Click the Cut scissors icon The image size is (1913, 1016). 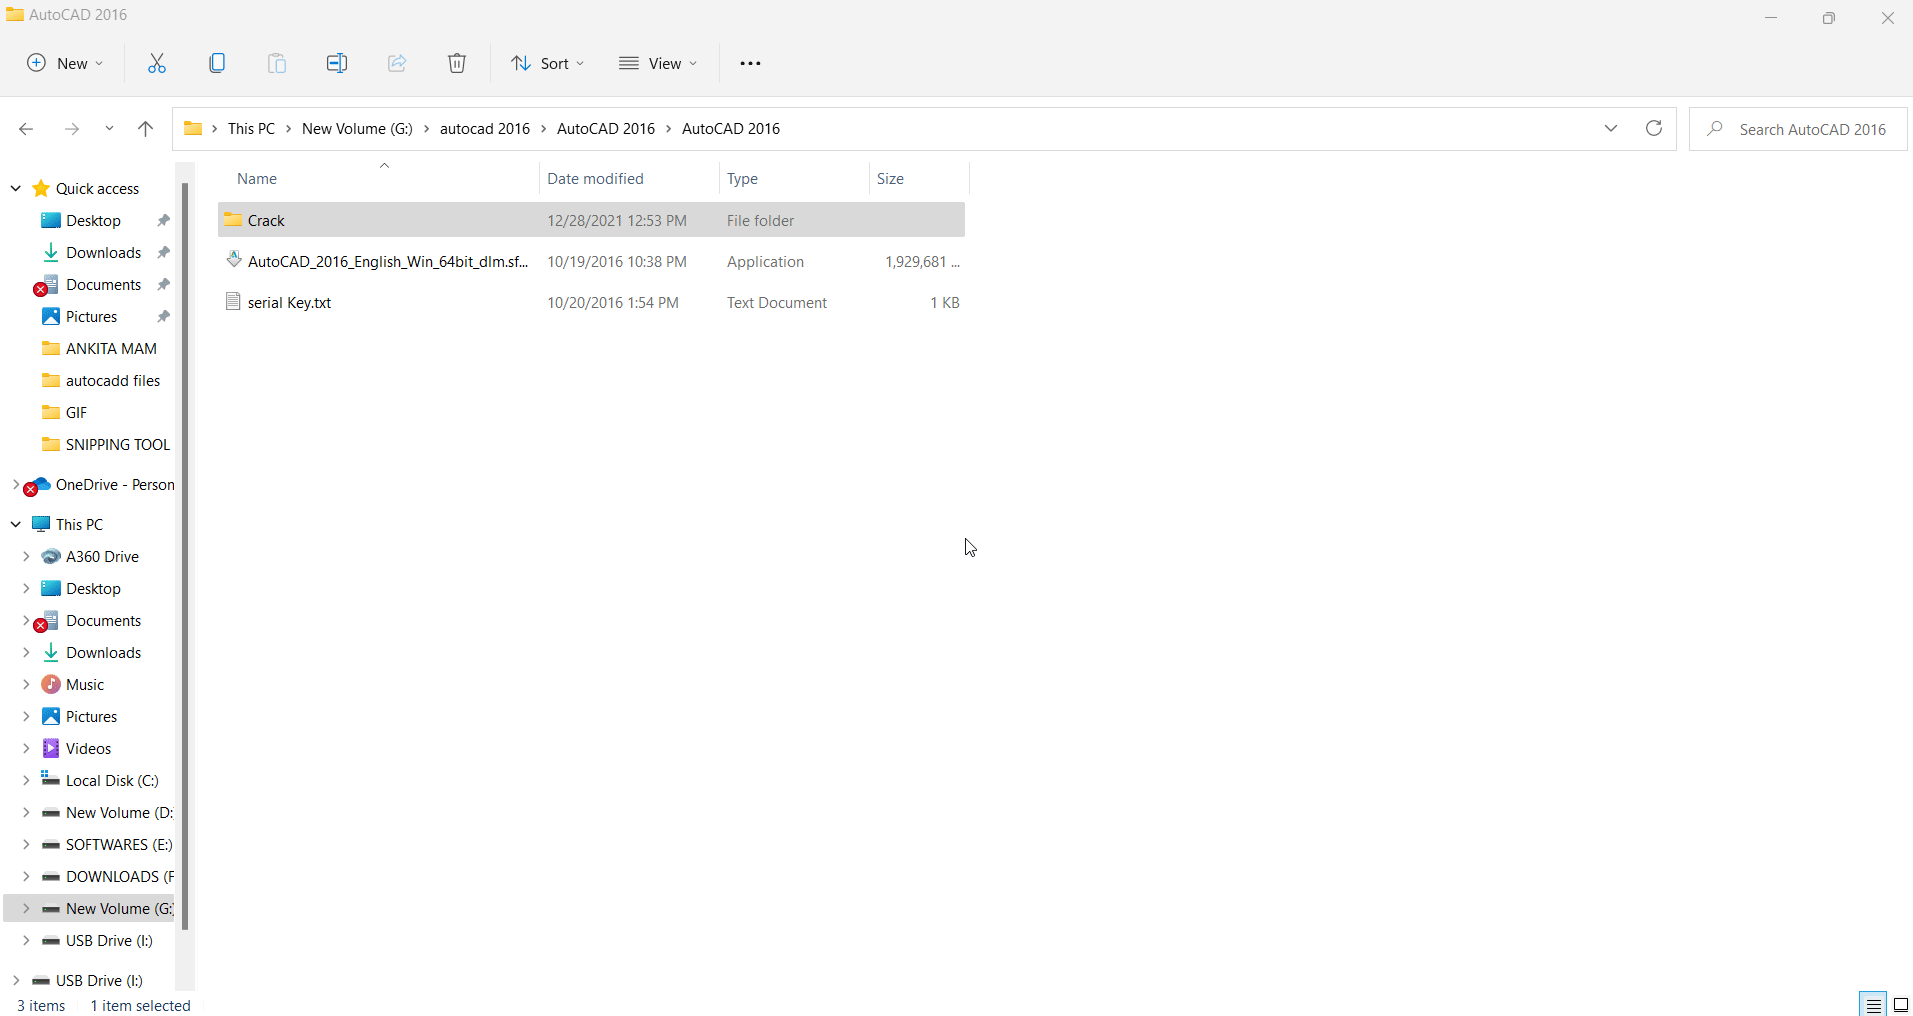(157, 63)
